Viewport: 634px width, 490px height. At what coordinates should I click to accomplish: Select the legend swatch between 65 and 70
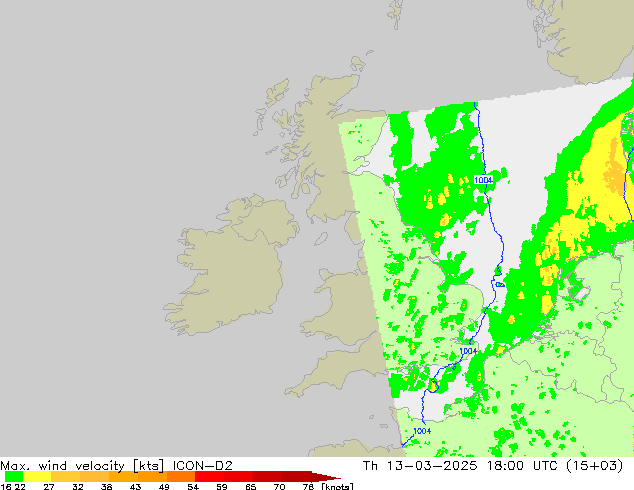pos(267,477)
